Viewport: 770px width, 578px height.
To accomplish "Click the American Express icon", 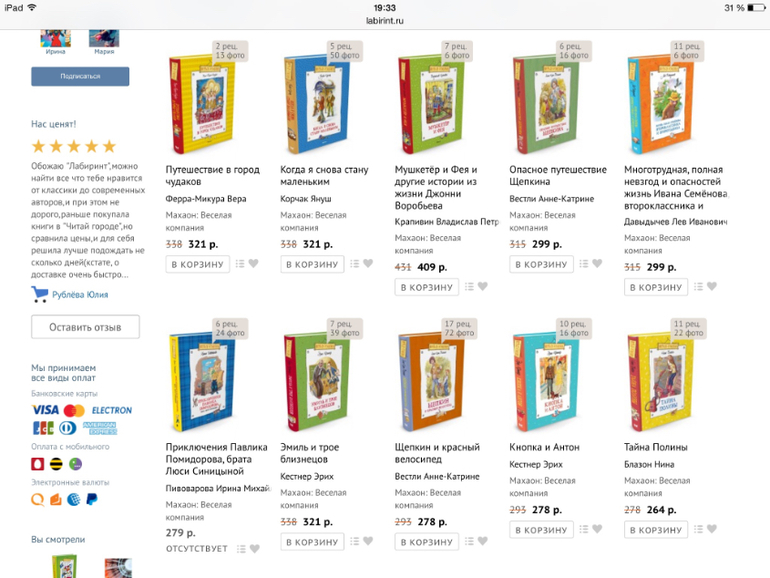I will click(x=100, y=427).
